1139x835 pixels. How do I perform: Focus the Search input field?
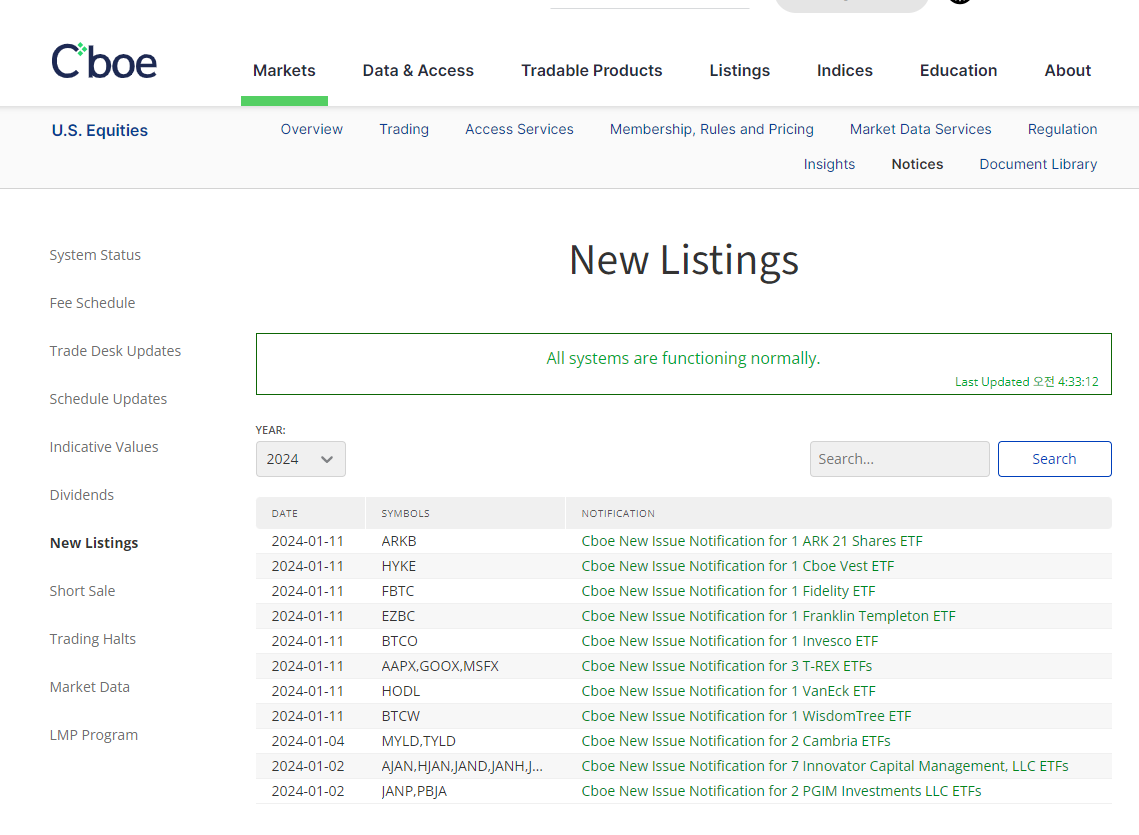click(x=899, y=459)
